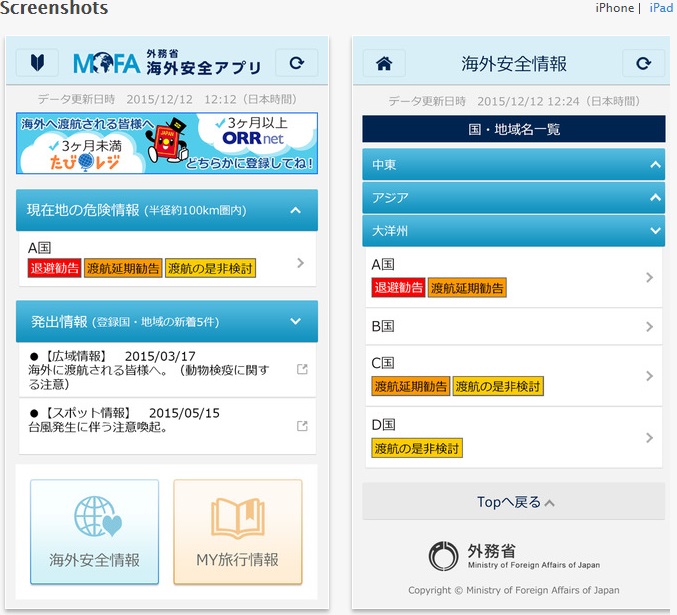Read 広域情報 2015/03/17 notice text
The image size is (677, 615).
pyautogui.click(x=149, y=370)
